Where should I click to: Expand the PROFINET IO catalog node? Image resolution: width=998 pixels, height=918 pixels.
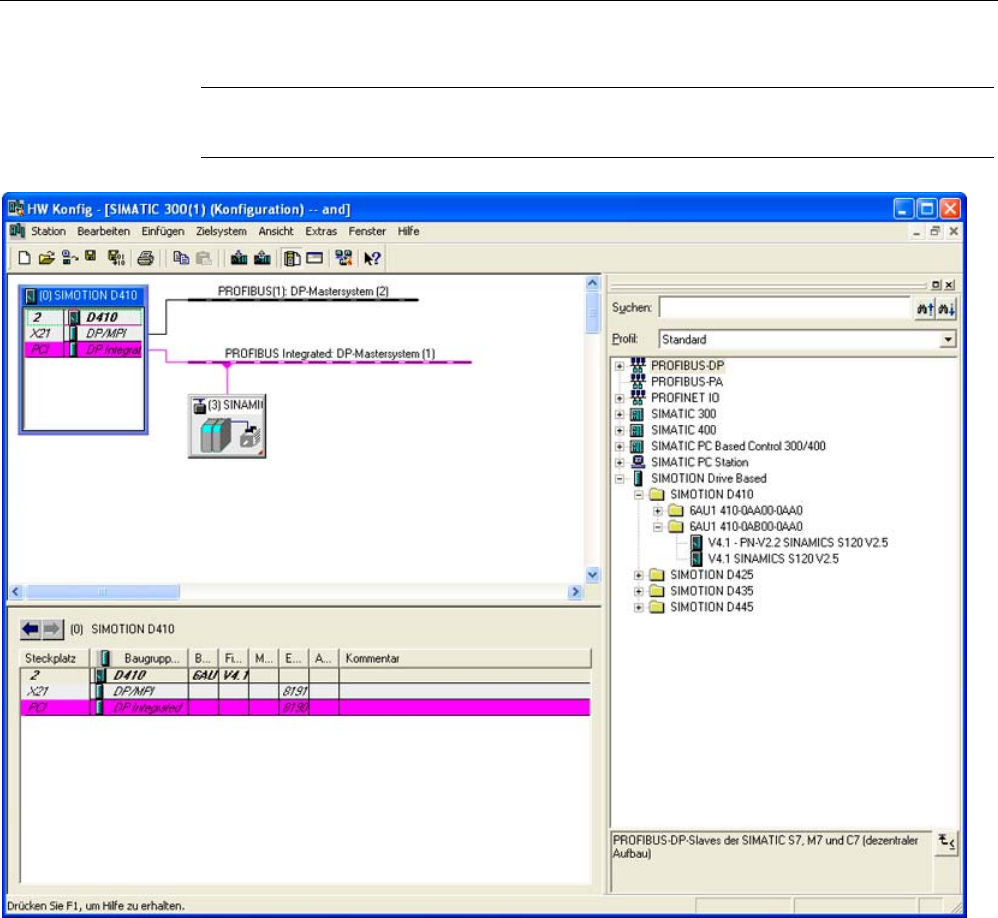(619, 398)
